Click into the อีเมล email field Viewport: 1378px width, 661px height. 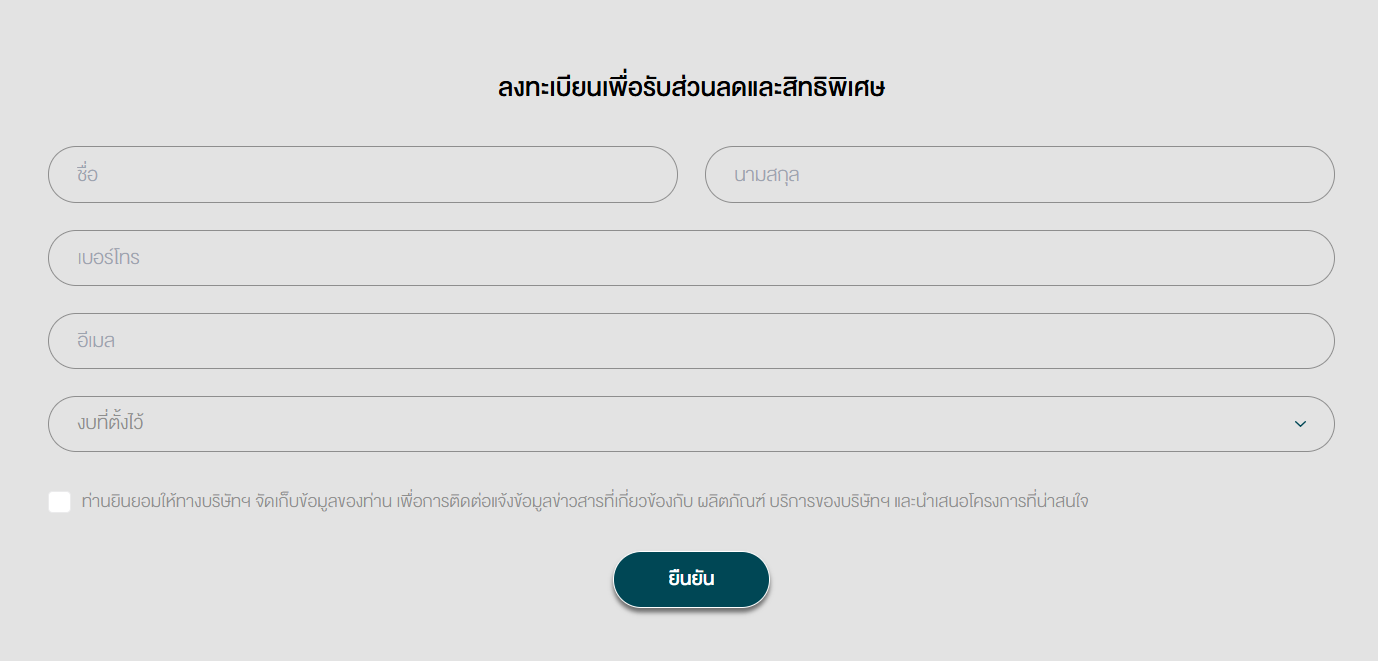690,341
